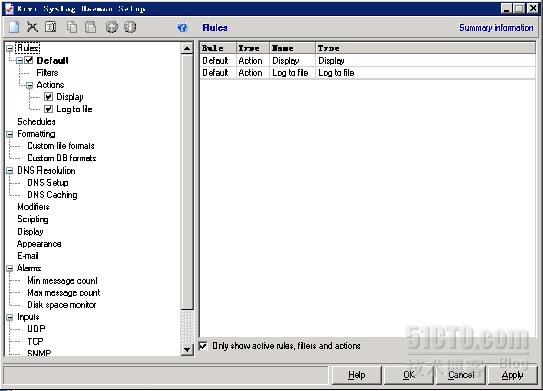Click the Rule column header
The image size is (543, 391).
(x=218, y=48)
